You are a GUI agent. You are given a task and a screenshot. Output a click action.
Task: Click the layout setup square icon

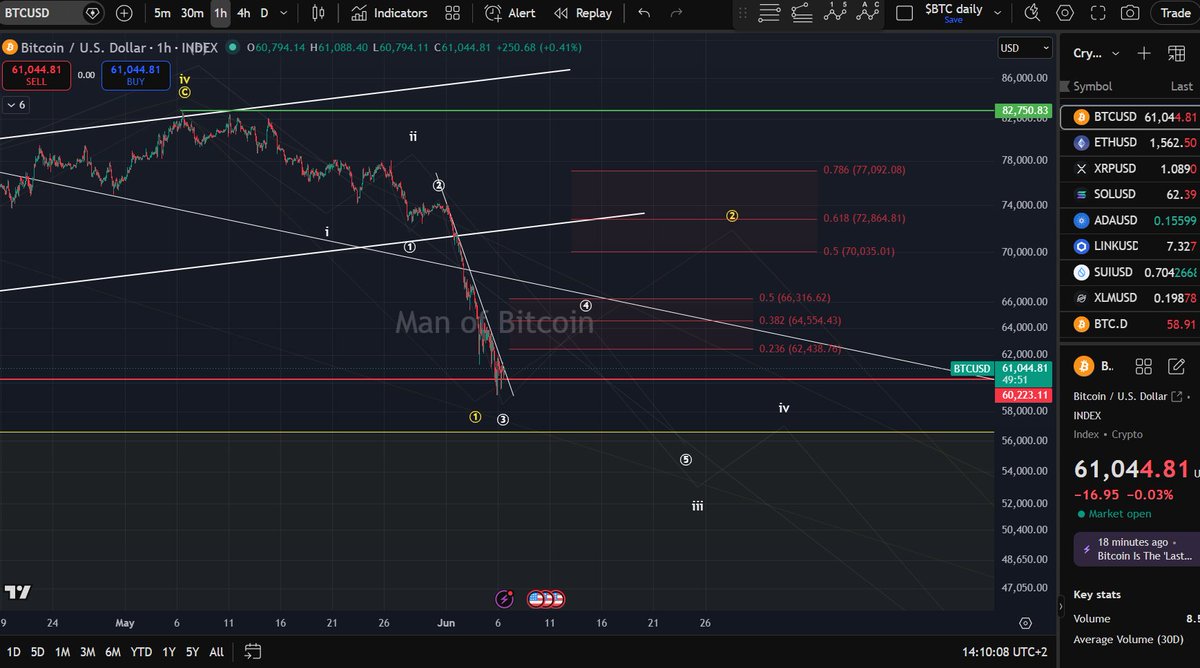pyautogui.click(x=904, y=13)
